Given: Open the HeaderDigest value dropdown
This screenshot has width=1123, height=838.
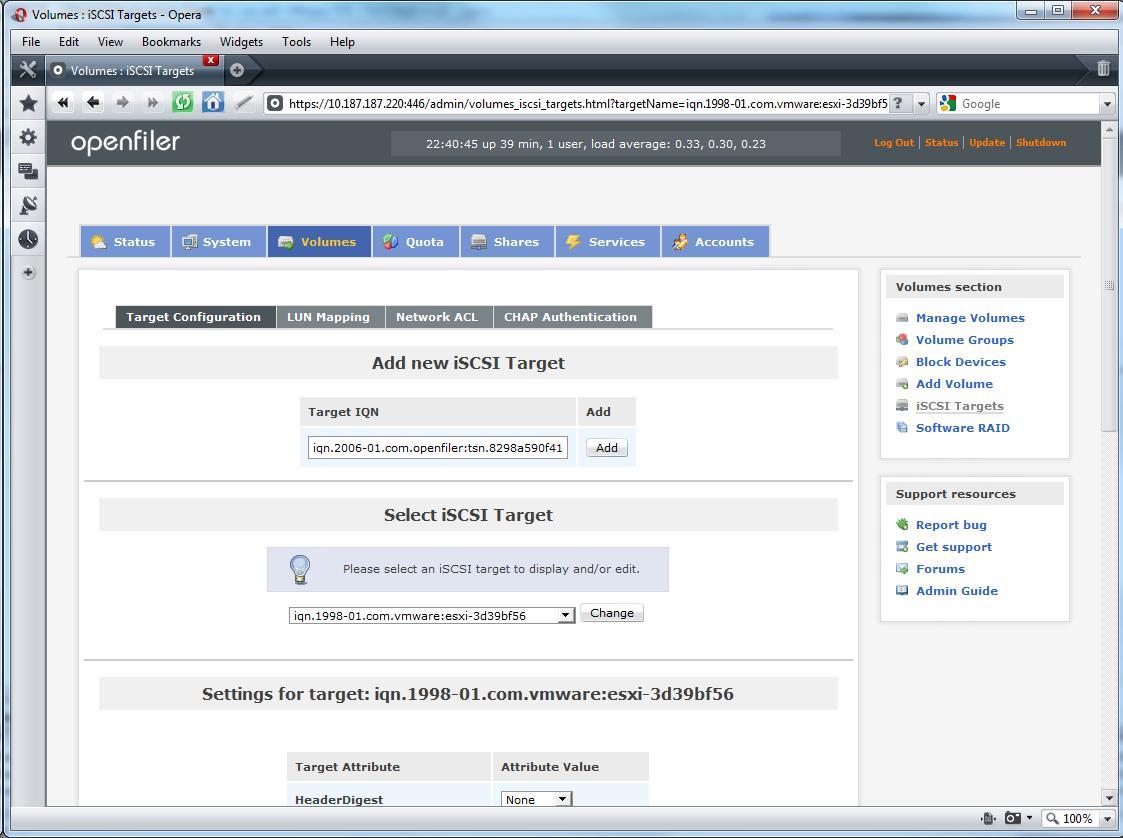Looking at the screenshot, I should click(x=562, y=799).
